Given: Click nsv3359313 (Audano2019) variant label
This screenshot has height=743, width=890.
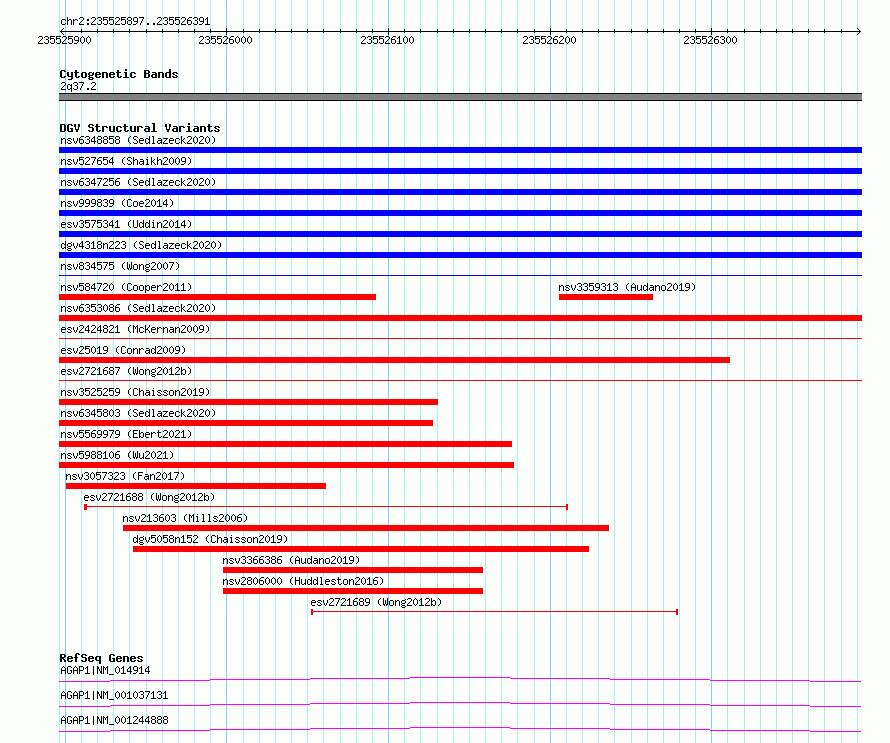Looking at the screenshot, I should 627,287.
